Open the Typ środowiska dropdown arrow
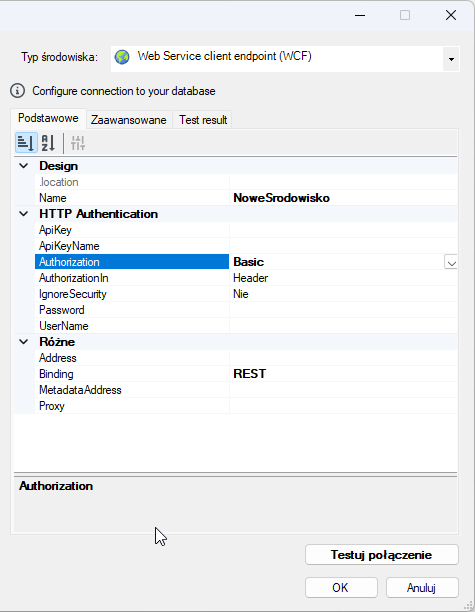The image size is (475, 612). [x=451, y=59]
